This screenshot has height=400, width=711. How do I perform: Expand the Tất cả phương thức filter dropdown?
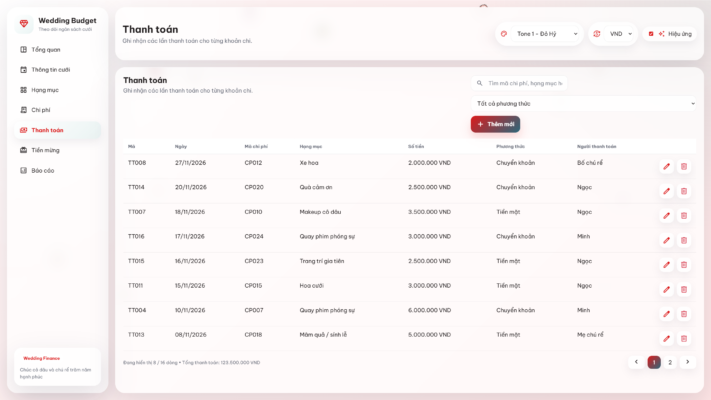point(584,104)
